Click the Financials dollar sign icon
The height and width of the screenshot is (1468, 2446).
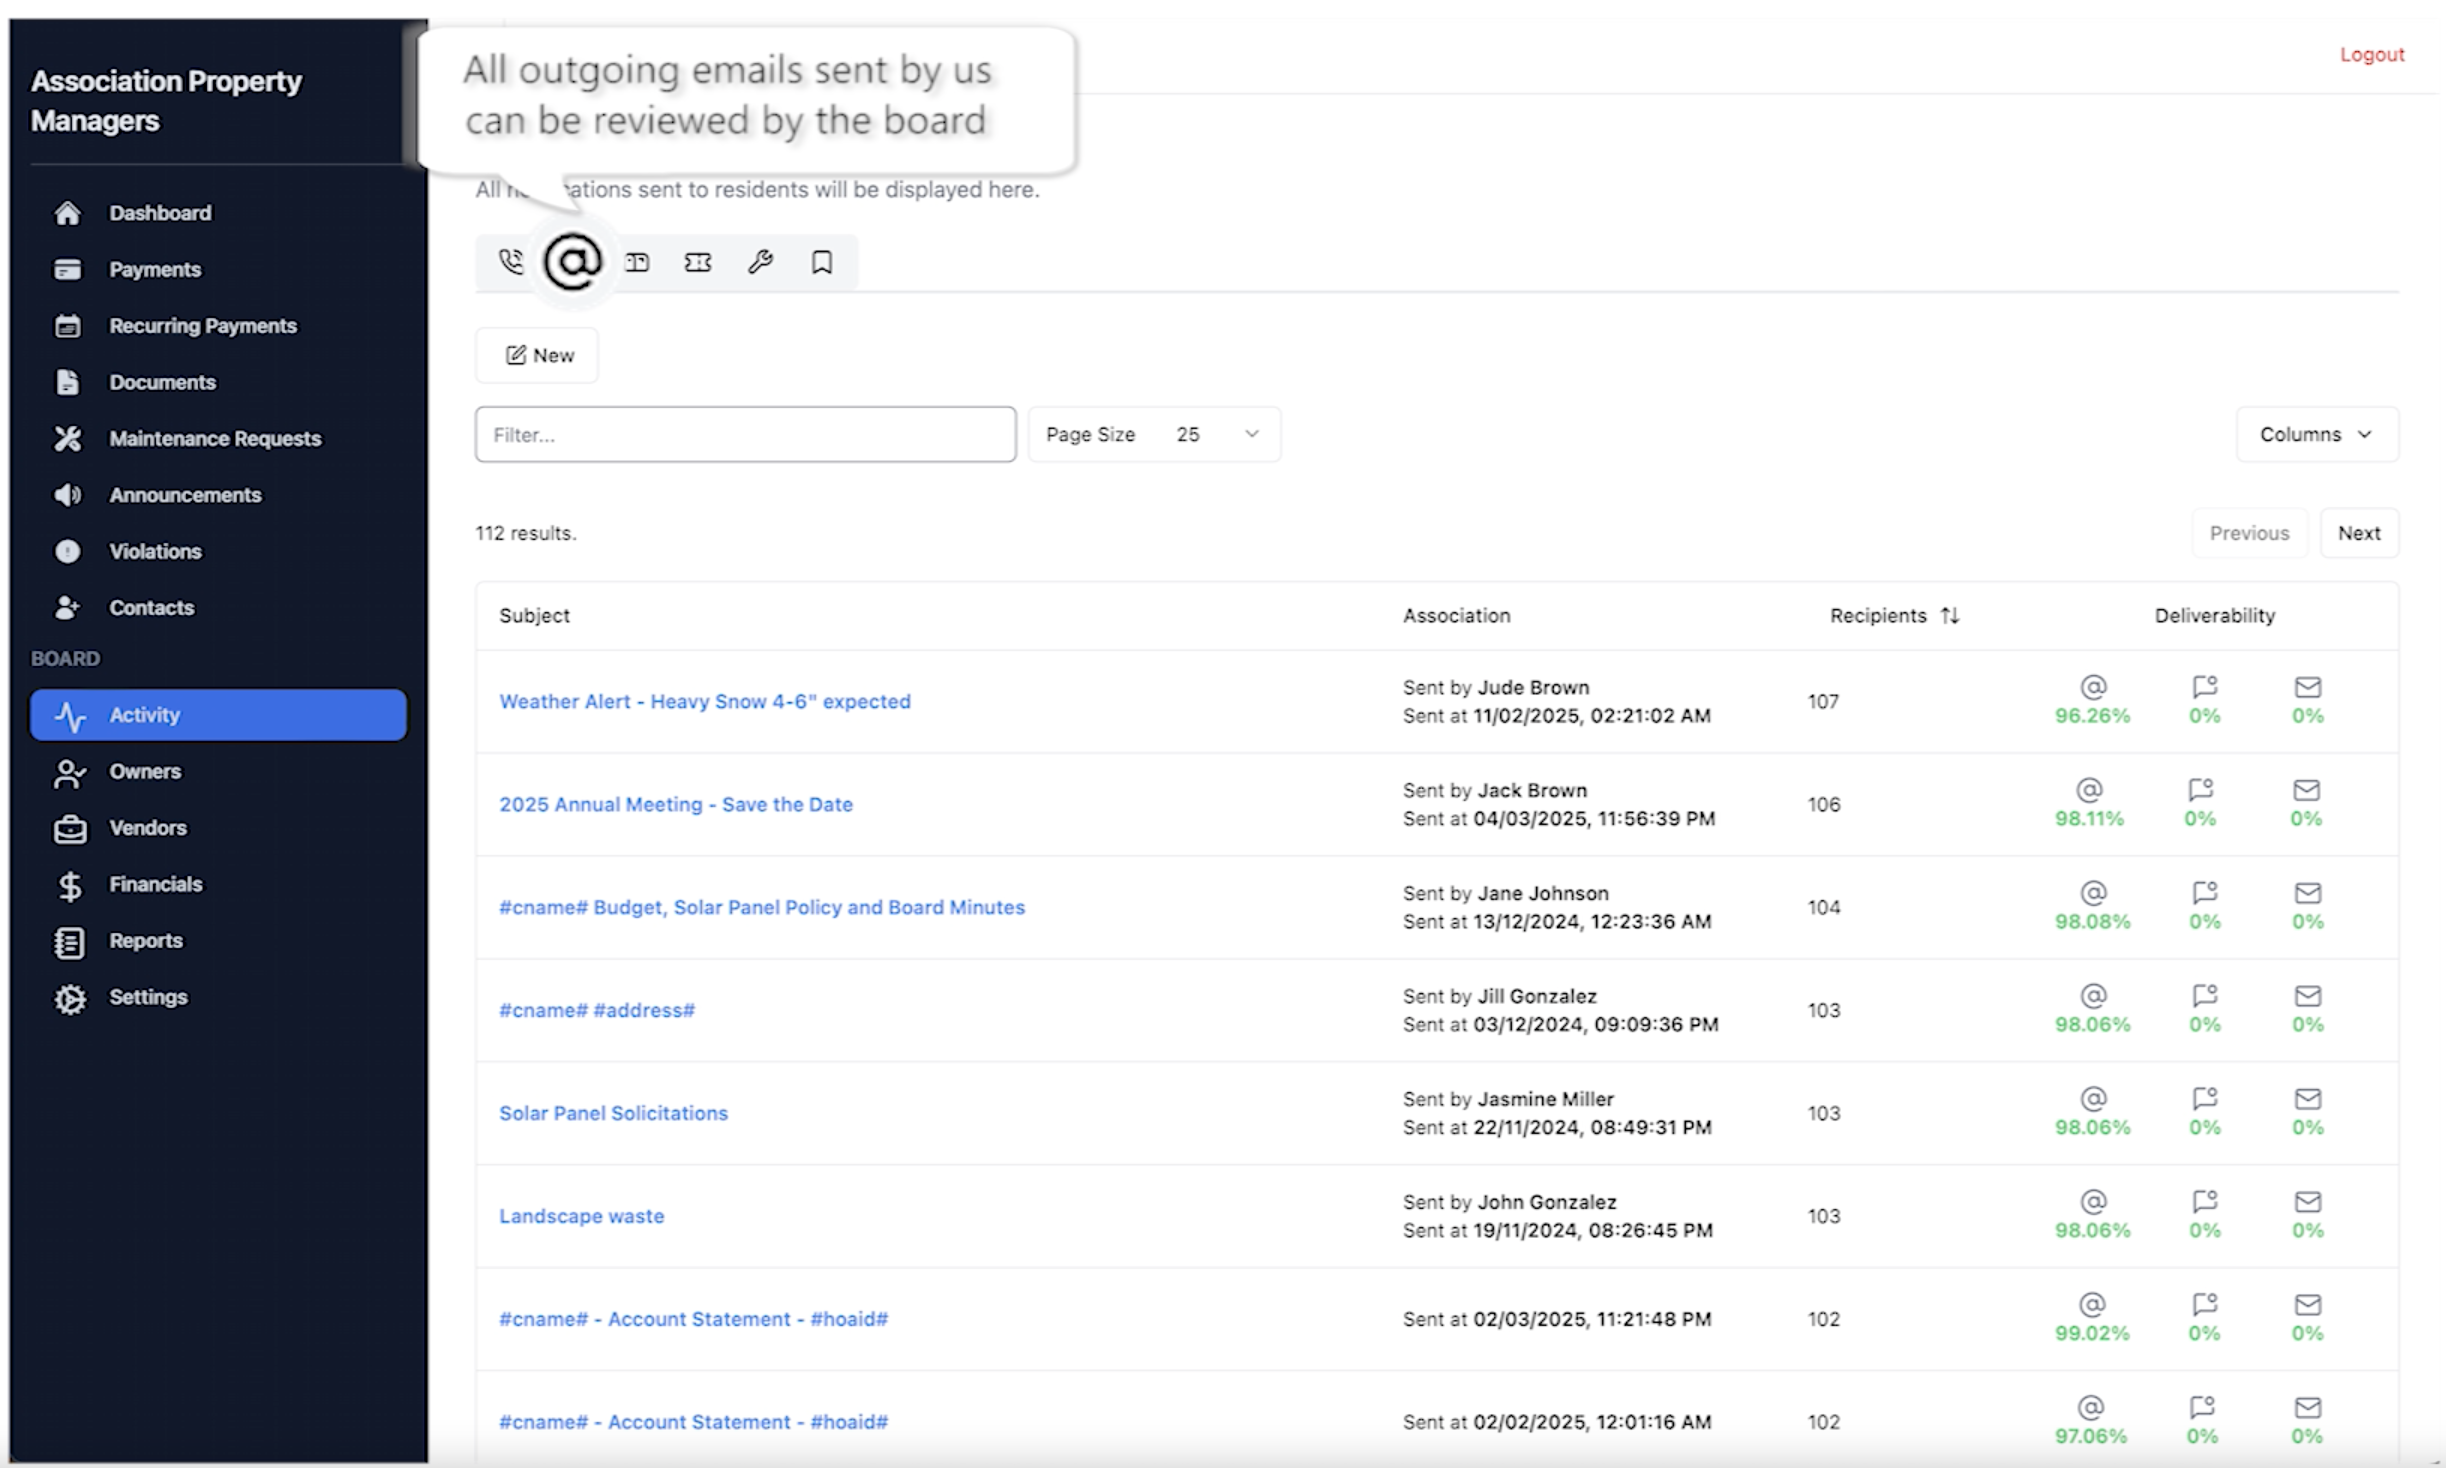click(70, 885)
